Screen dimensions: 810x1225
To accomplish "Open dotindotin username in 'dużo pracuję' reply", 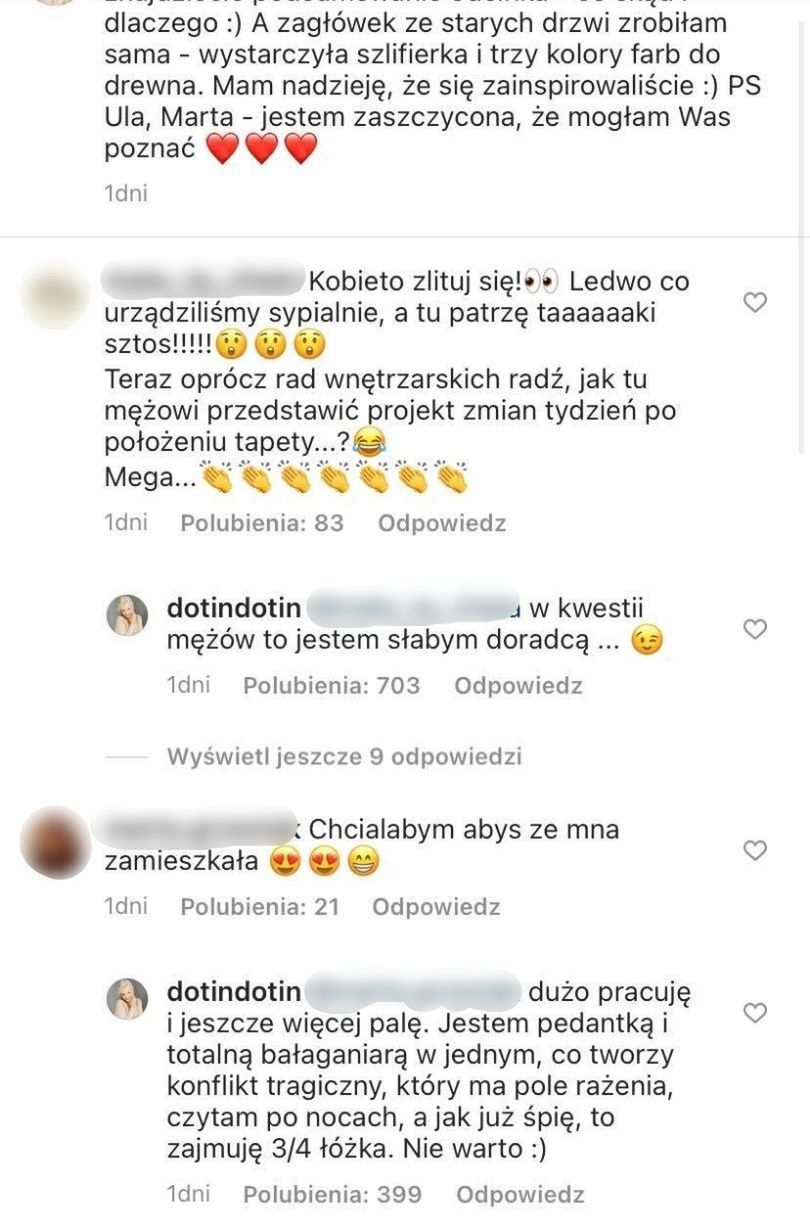I will pos(234,991).
